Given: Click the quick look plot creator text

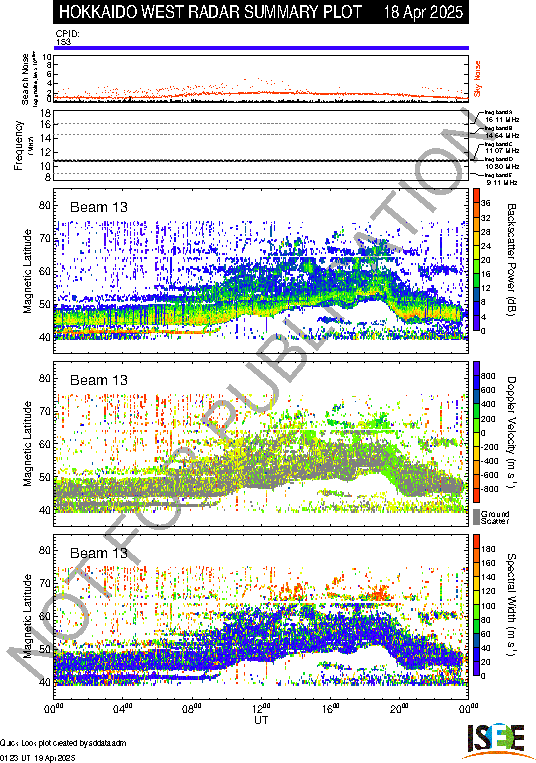Looking at the screenshot, I should (63, 743).
